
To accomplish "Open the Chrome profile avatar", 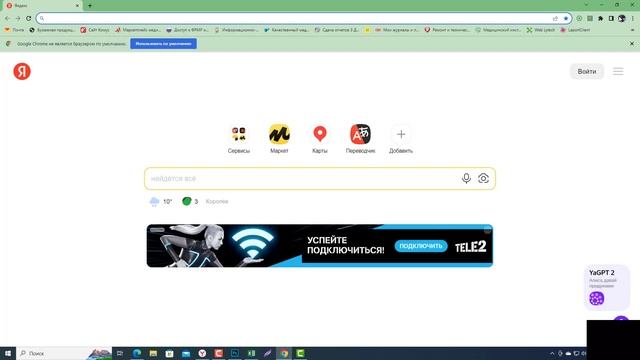I will click(622, 18).
